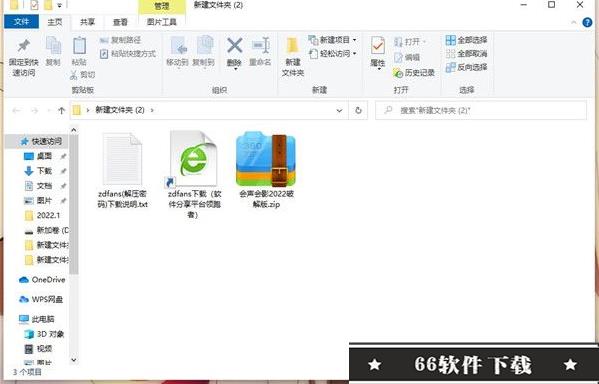Switch to the Share ribbon tab
This screenshot has width=599, height=384.
[x=87, y=22]
